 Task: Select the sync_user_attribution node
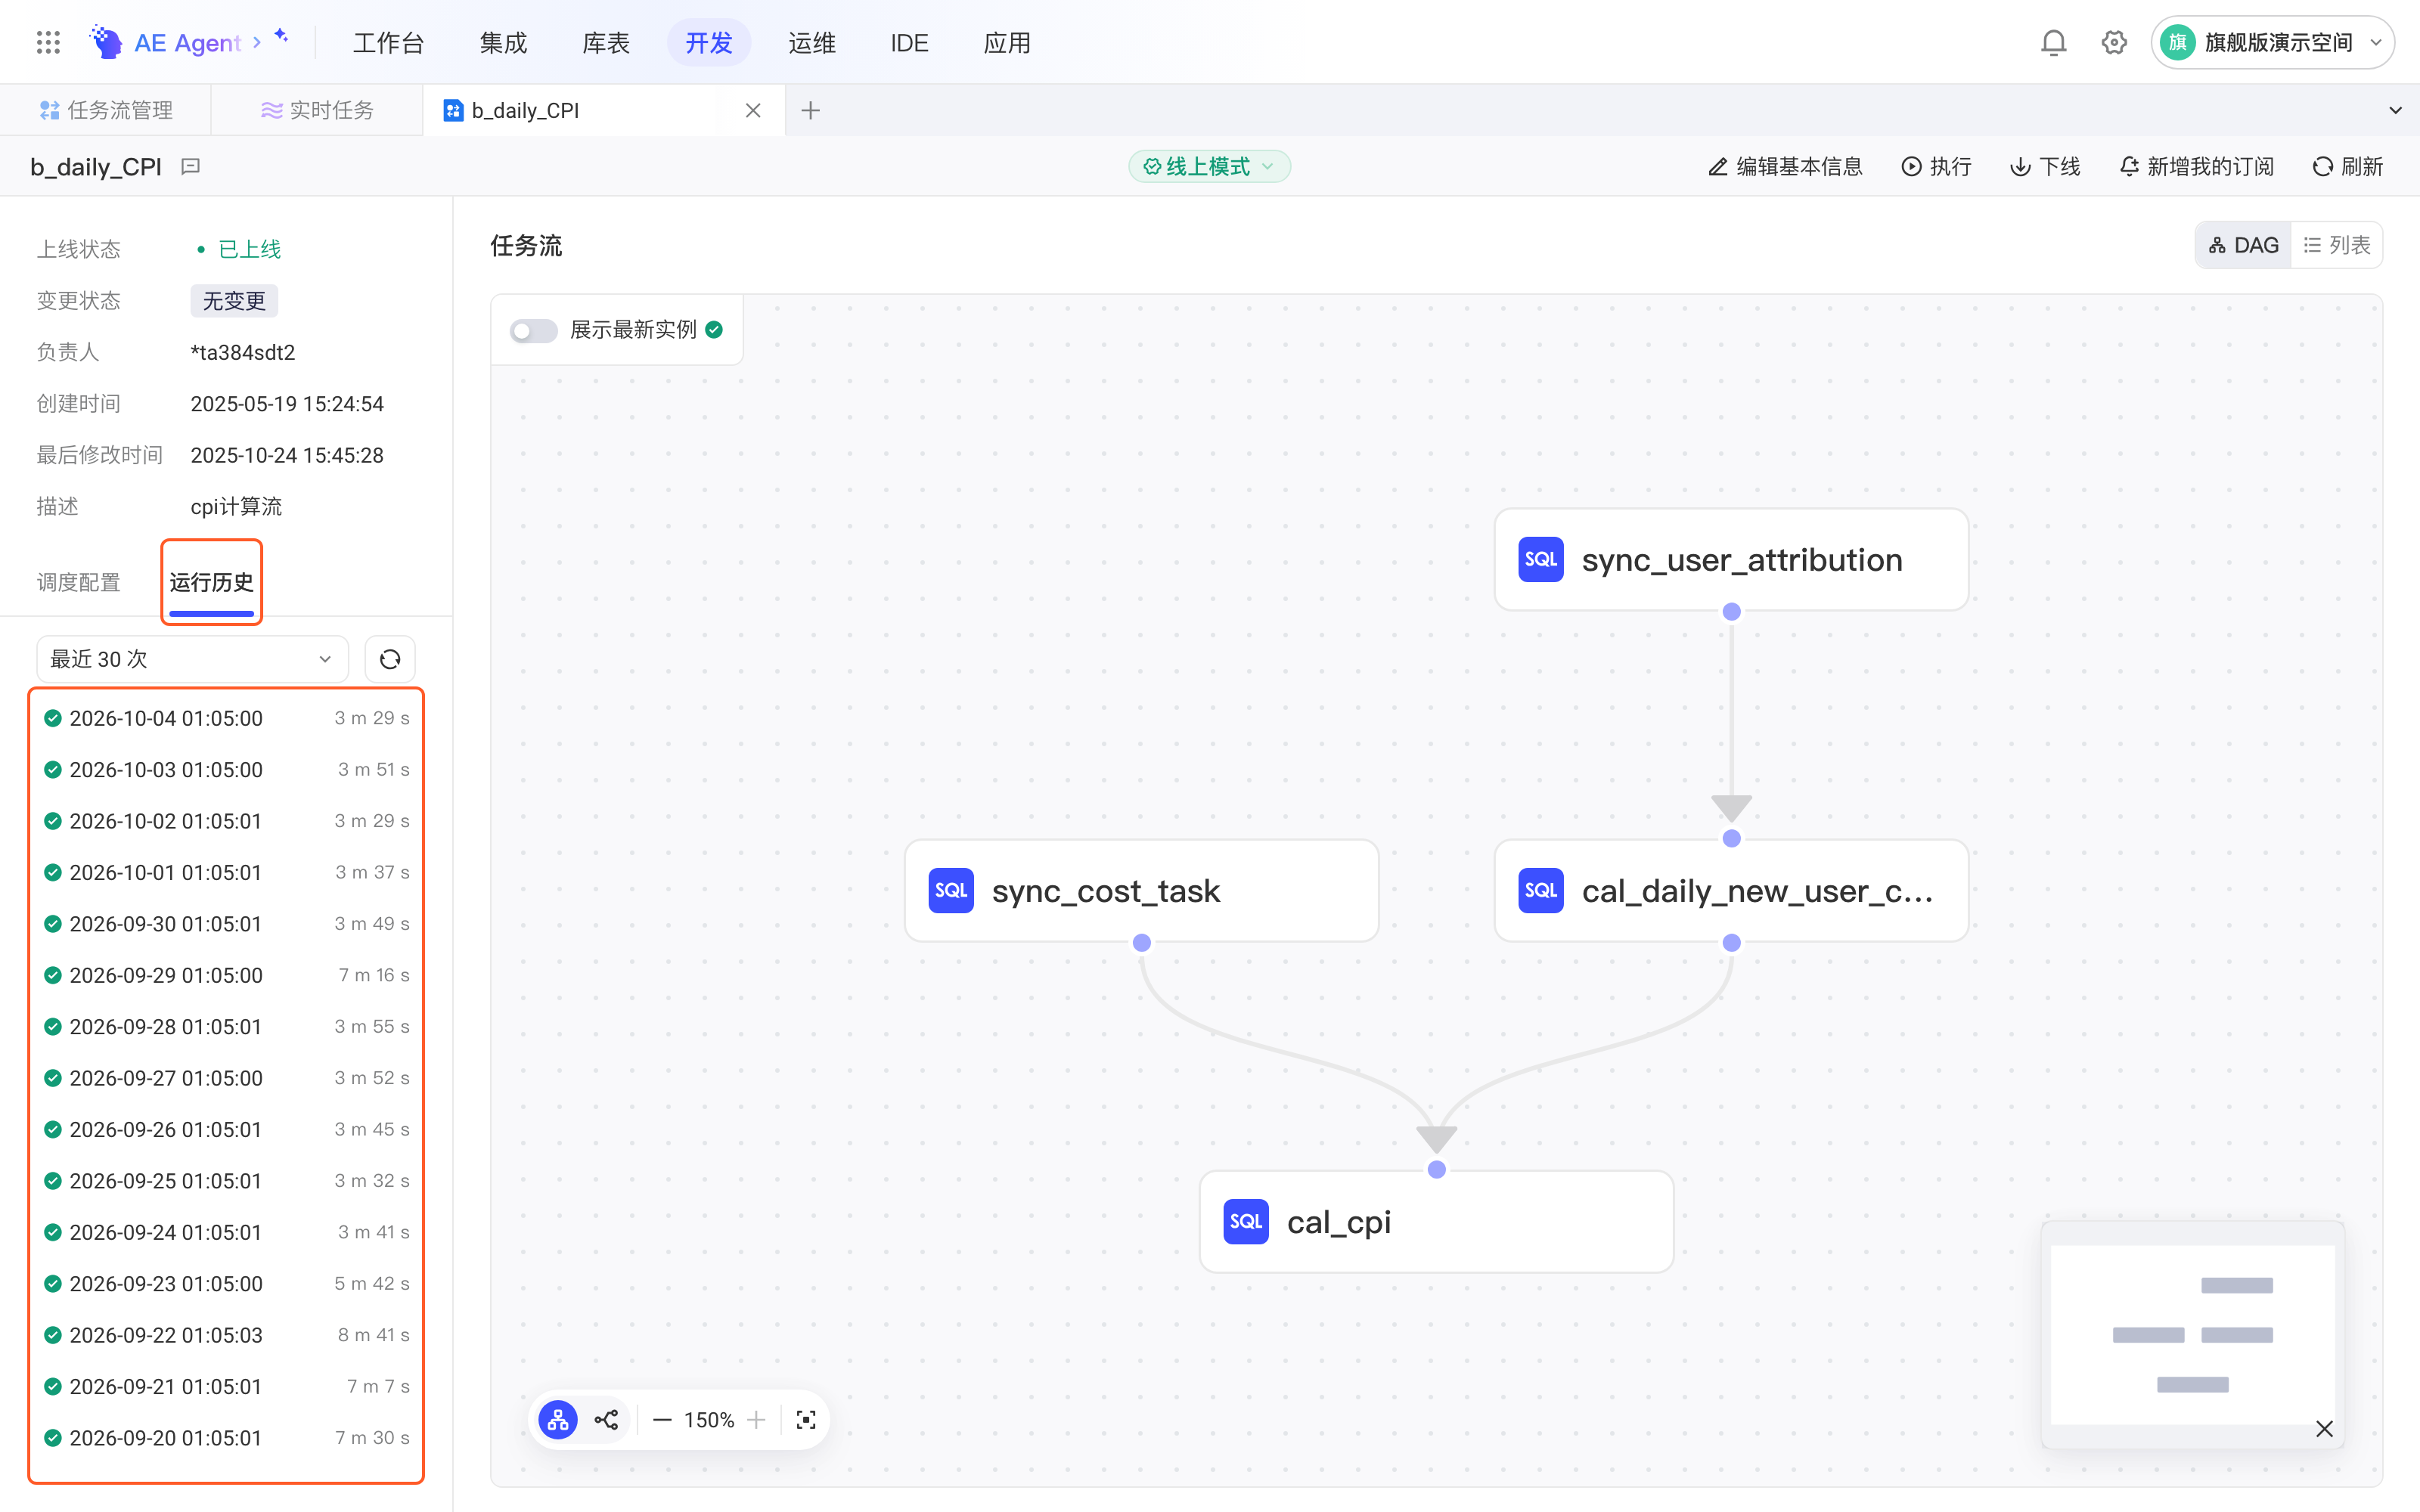[x=1731, y=560]
